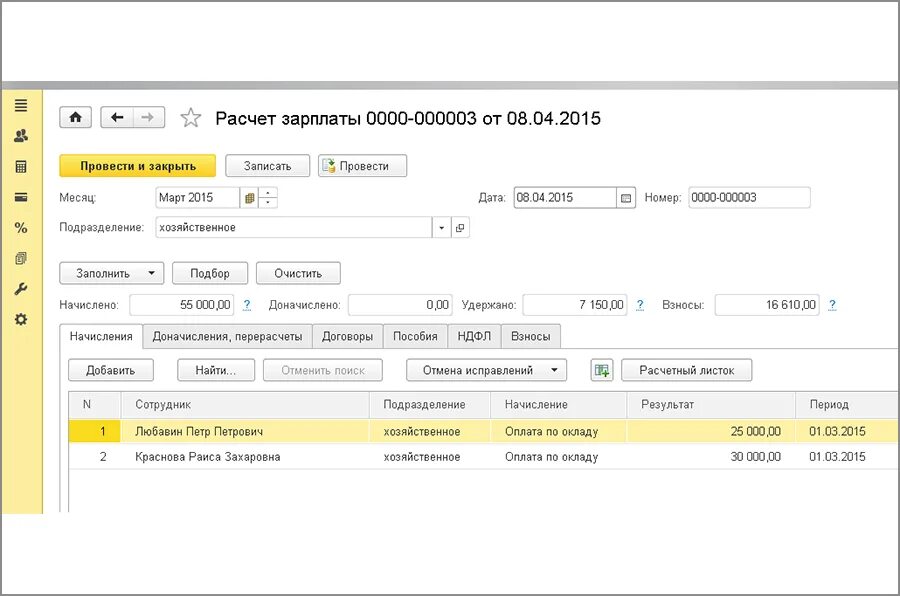
Task: Open the main menu hamburger icon
Action: pos(21,106)
